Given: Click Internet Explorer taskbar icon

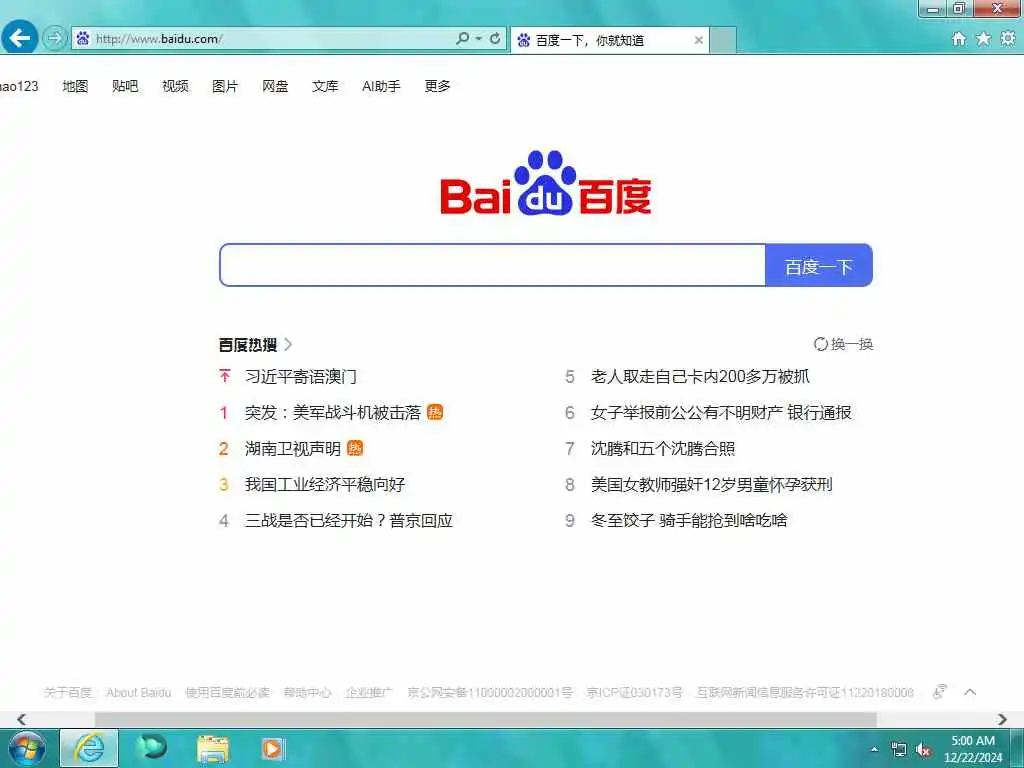Looking at the screenshot, I should [89, 748].
